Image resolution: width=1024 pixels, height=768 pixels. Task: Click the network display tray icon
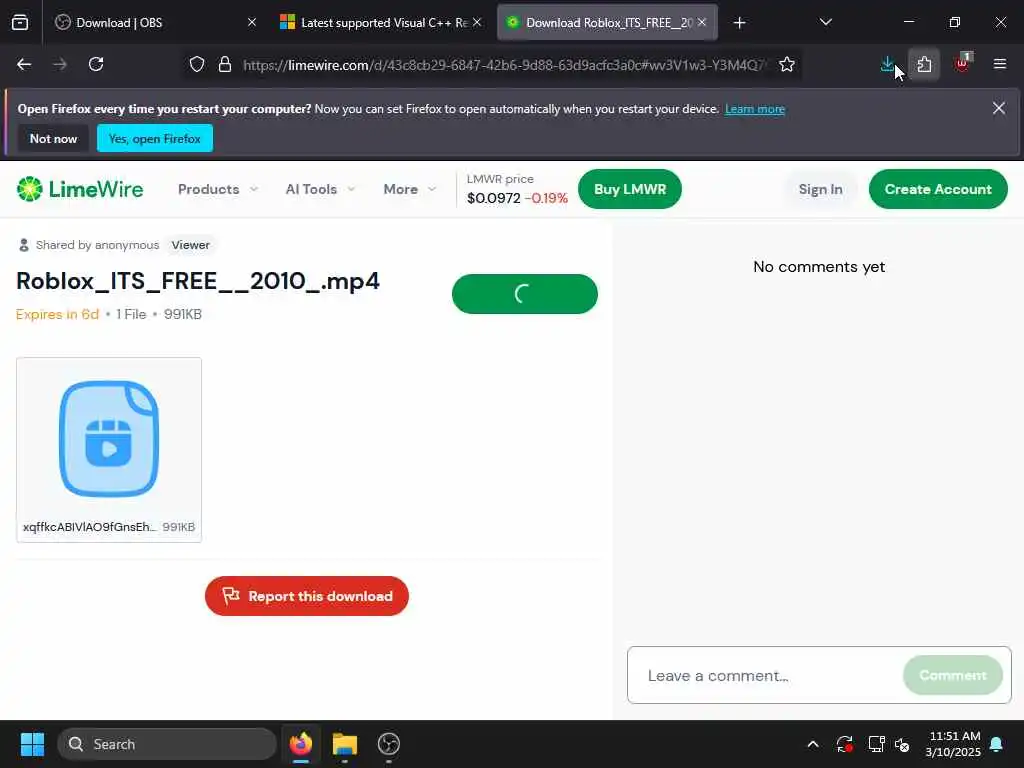(876, 744)
